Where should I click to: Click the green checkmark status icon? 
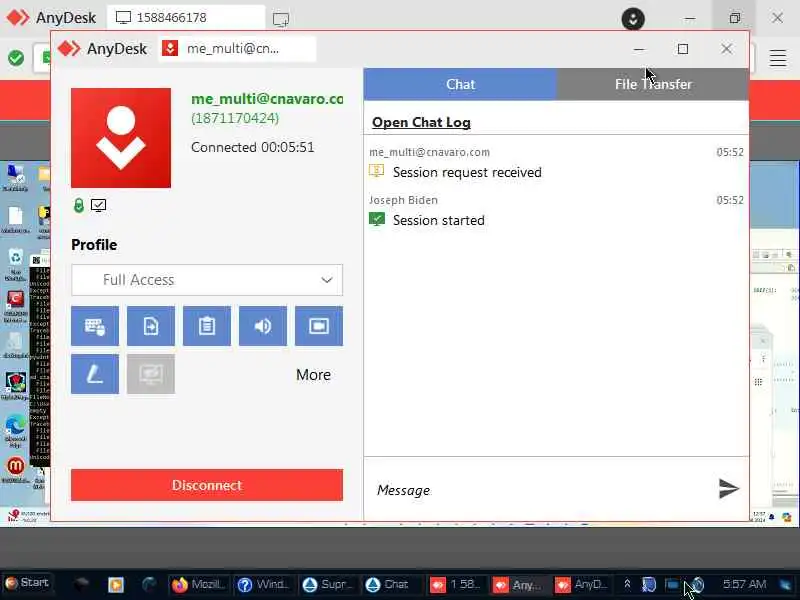[16, 58]
